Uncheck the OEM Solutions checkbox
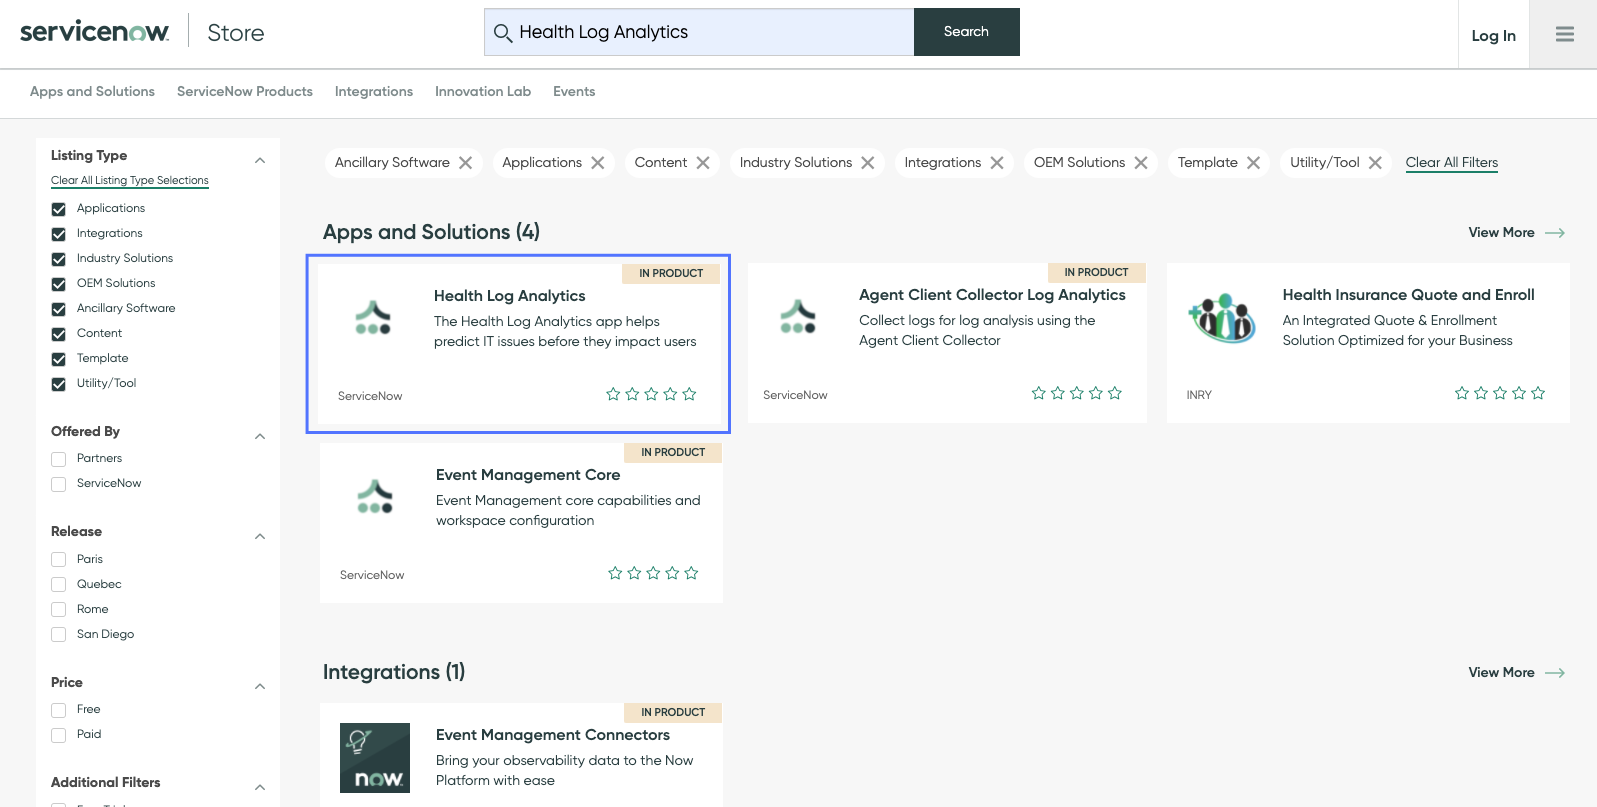Screen dimensions: 1597x807 tap(59, 284)
